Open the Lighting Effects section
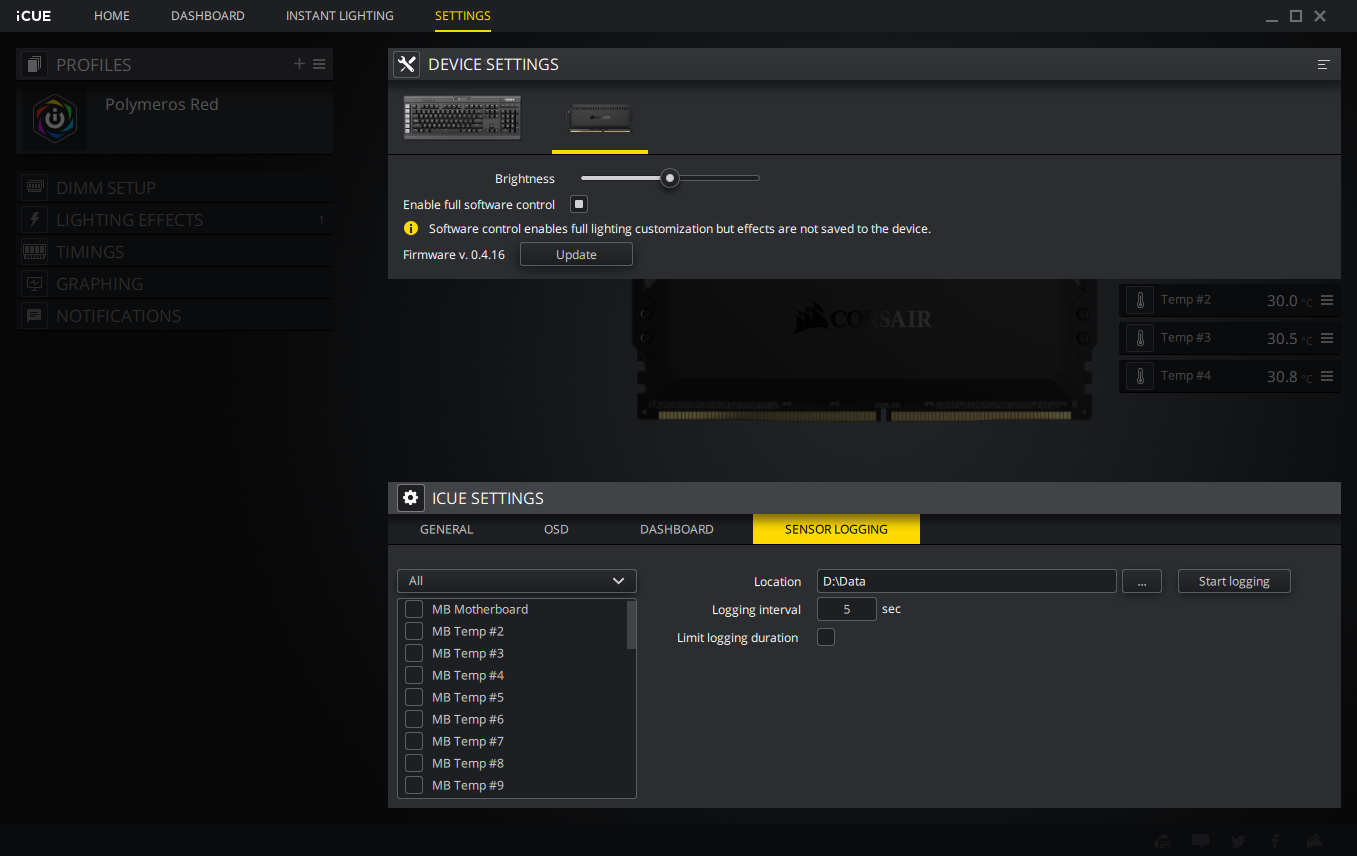 (x=175, y=219)
